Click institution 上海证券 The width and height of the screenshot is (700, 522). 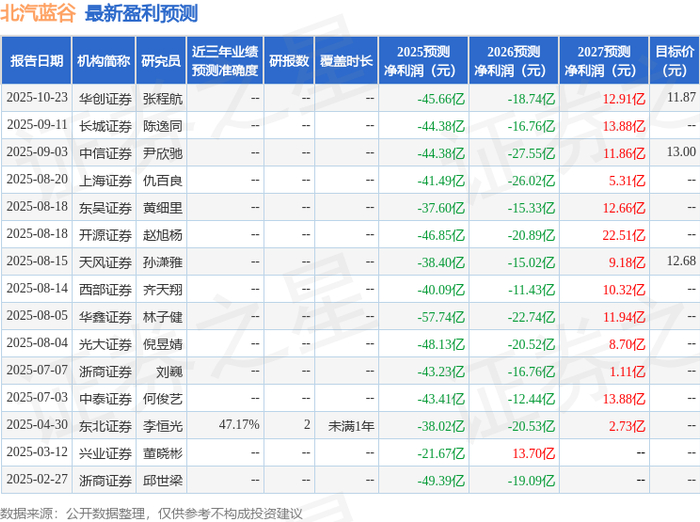point(105,180)
